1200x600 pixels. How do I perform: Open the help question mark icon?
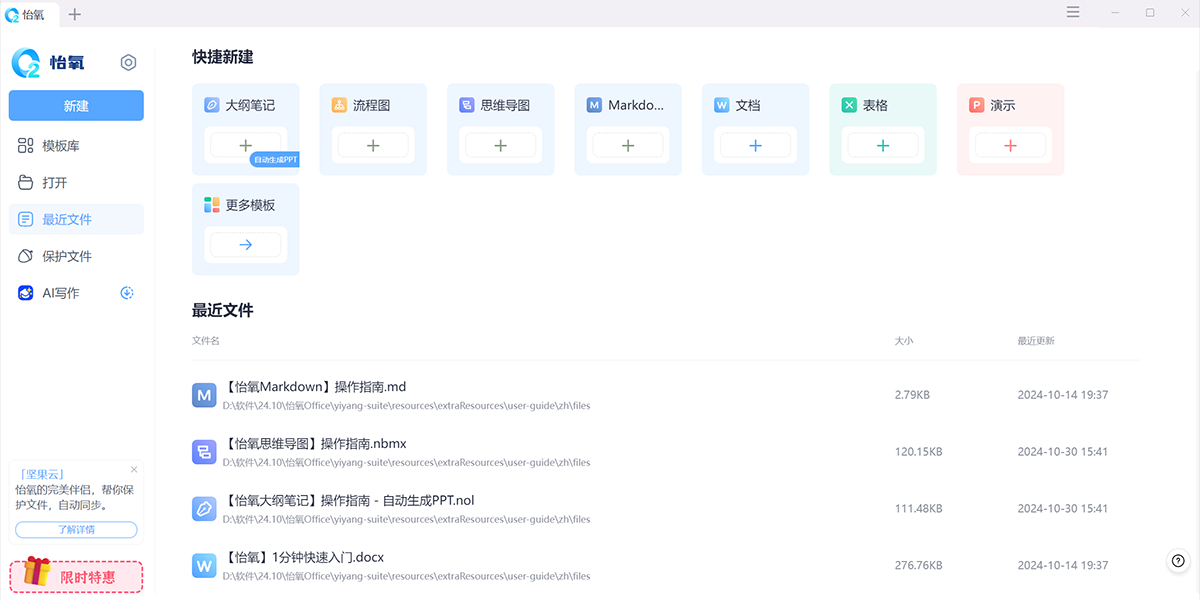[x=1178, y=561]
